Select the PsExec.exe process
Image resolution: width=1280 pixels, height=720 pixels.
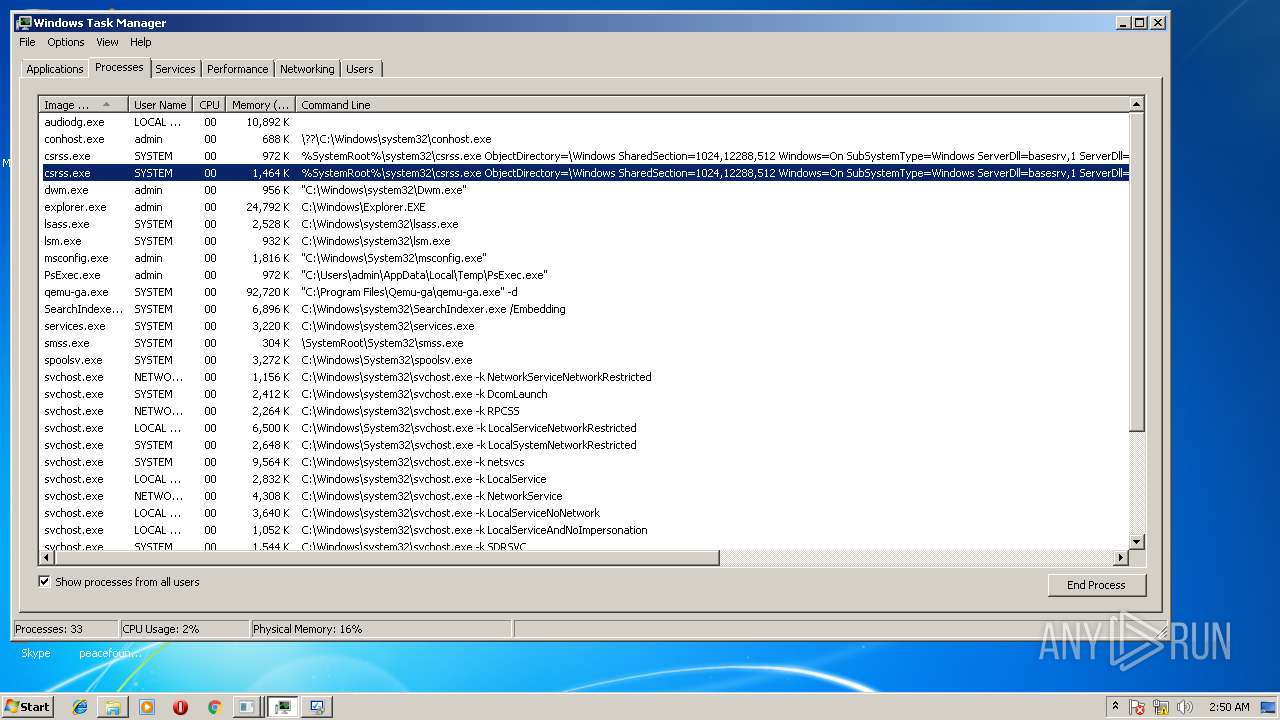click(x=584, y=275)
